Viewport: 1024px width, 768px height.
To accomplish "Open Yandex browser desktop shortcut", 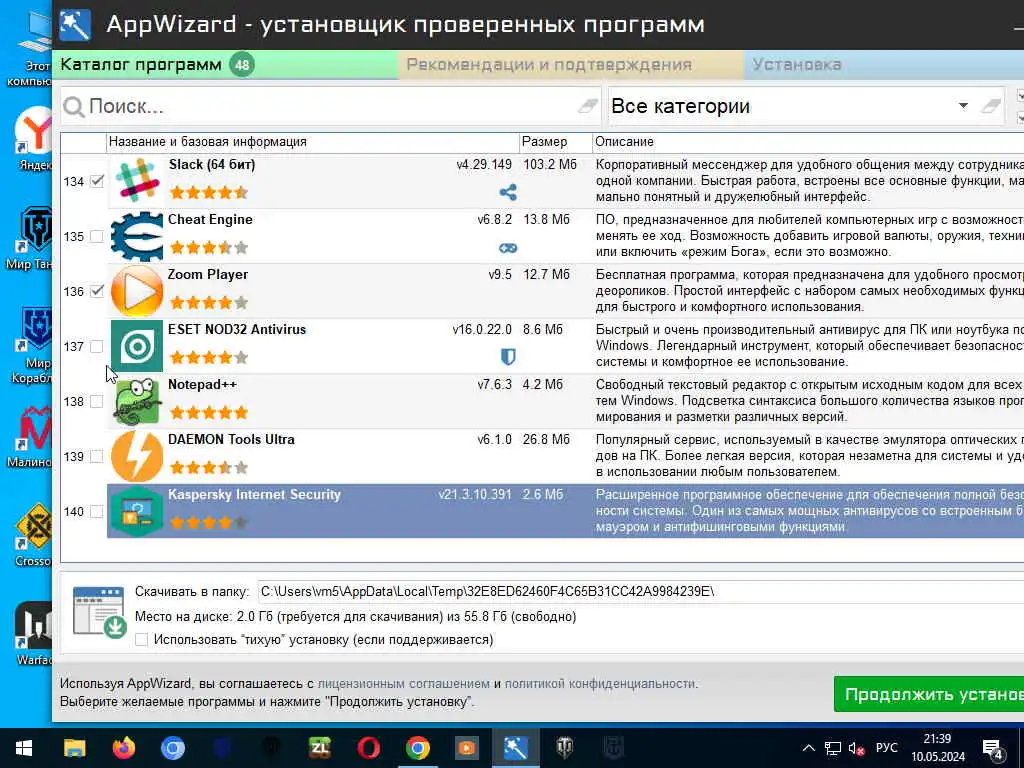I will 34,138.
